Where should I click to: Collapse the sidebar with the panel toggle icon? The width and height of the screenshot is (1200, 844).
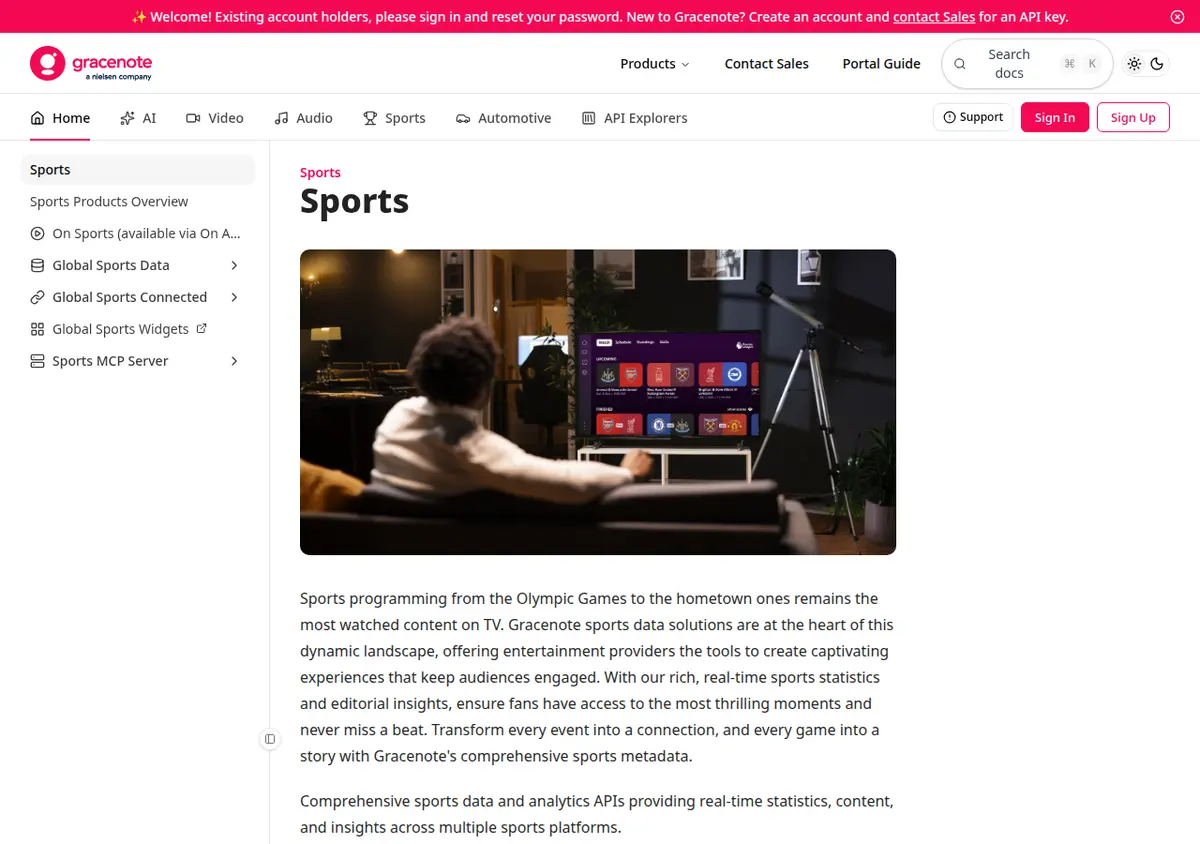coord(270,739)
